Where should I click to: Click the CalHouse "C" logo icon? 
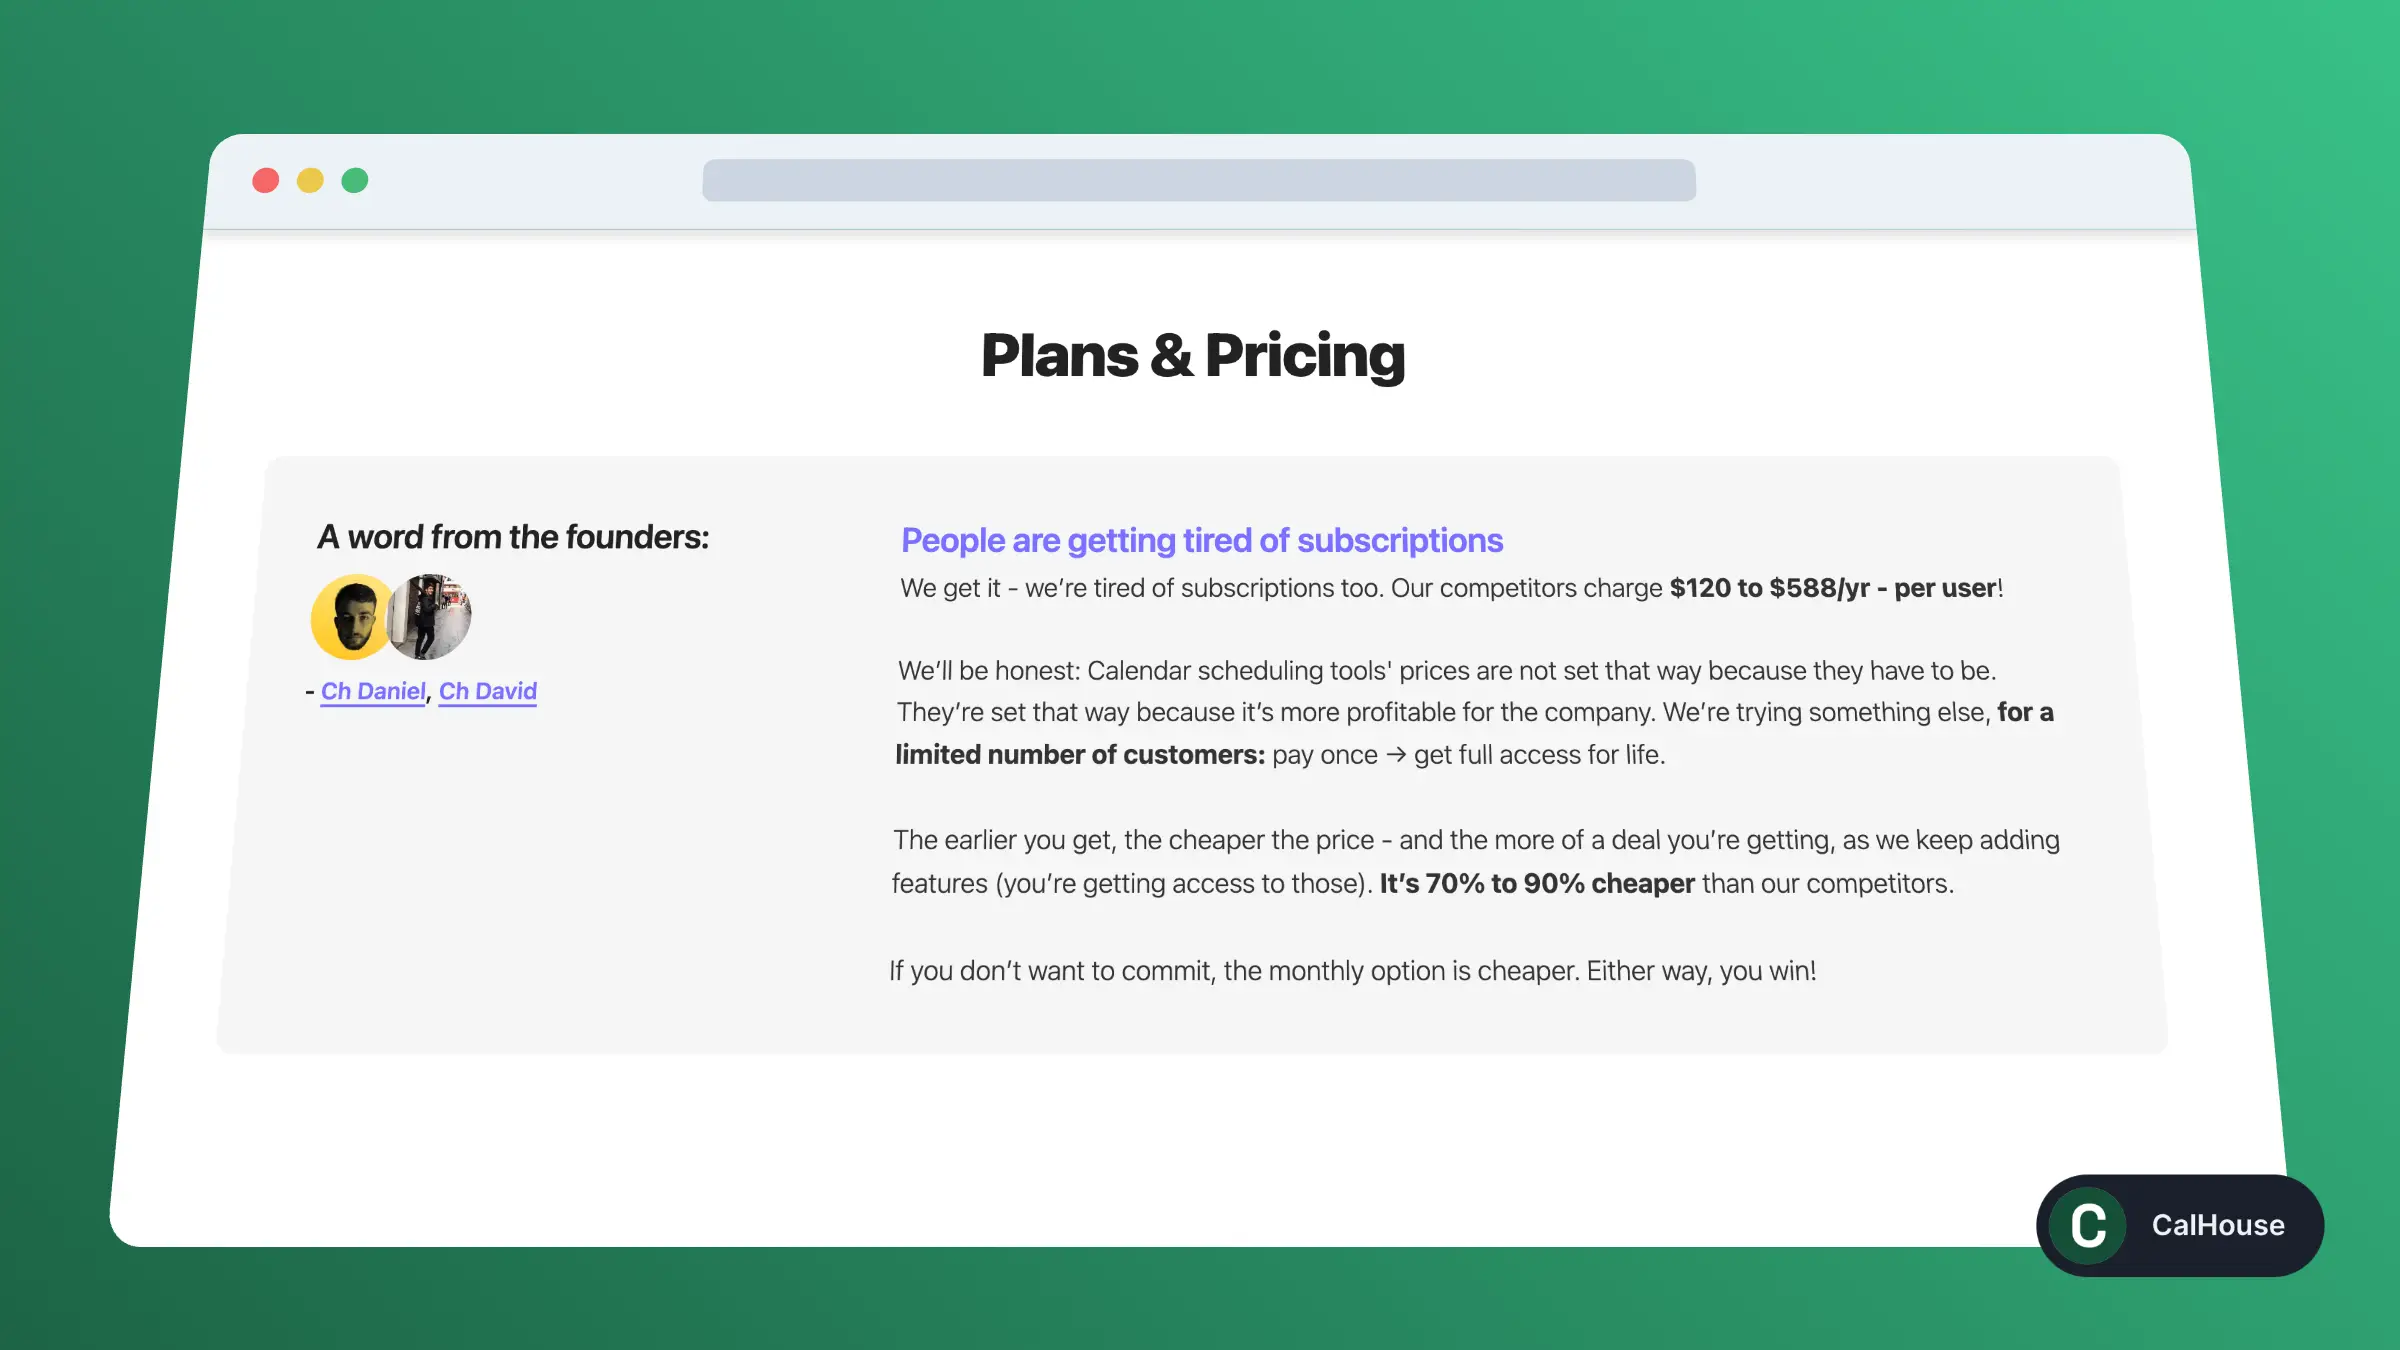click(2086, 1225)
